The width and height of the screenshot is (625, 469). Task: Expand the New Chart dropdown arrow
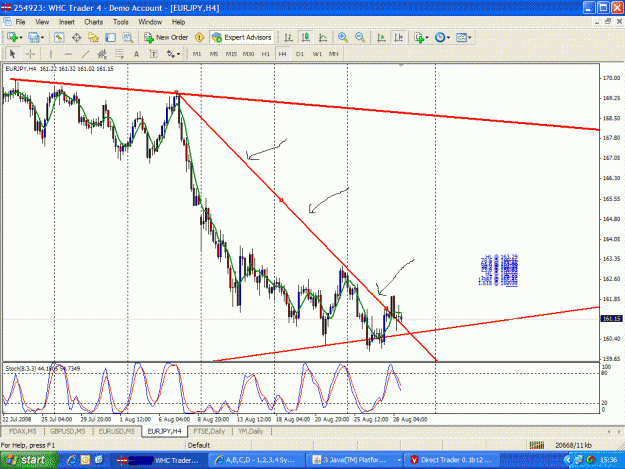pos(21,38)
